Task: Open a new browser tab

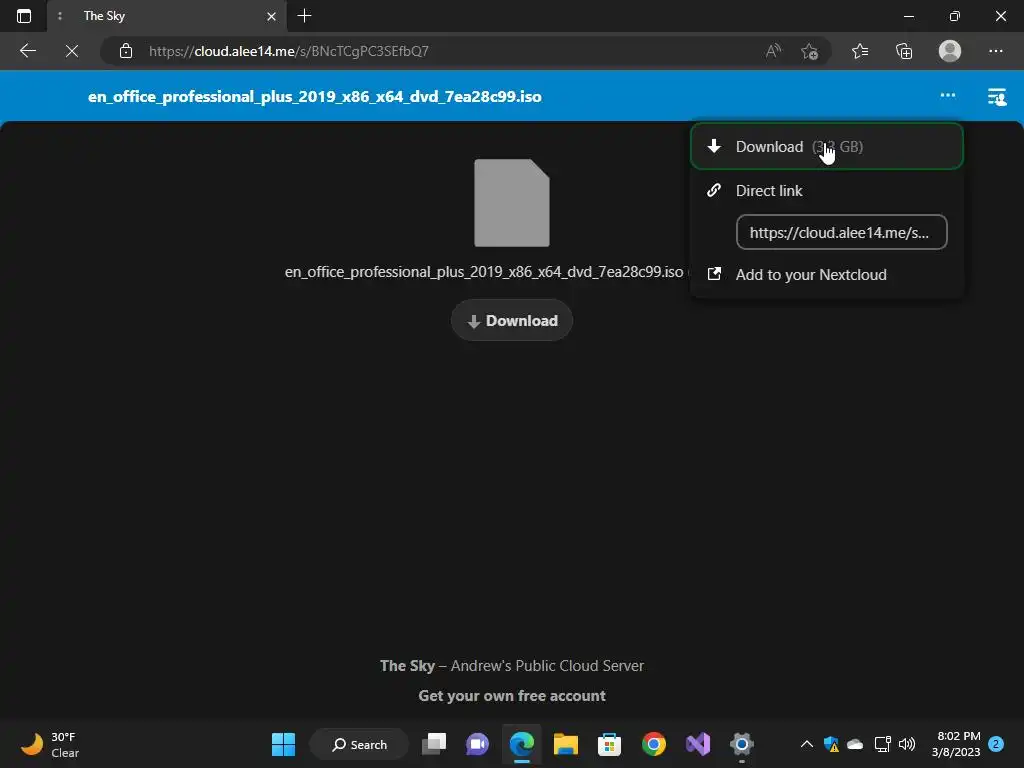Action: 304,16
